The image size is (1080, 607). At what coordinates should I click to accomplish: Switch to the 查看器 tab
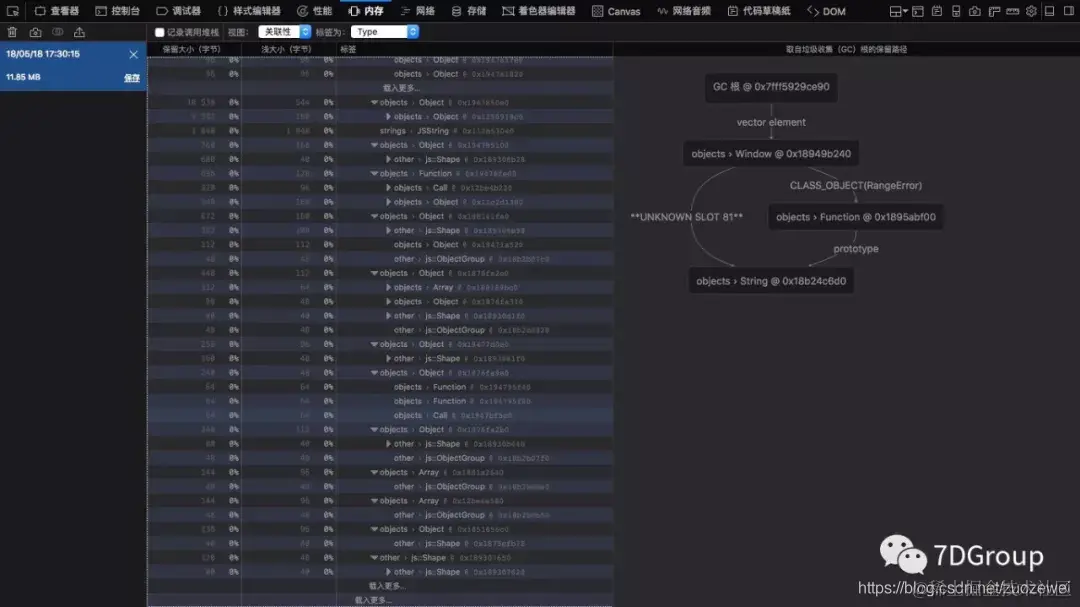56,11
